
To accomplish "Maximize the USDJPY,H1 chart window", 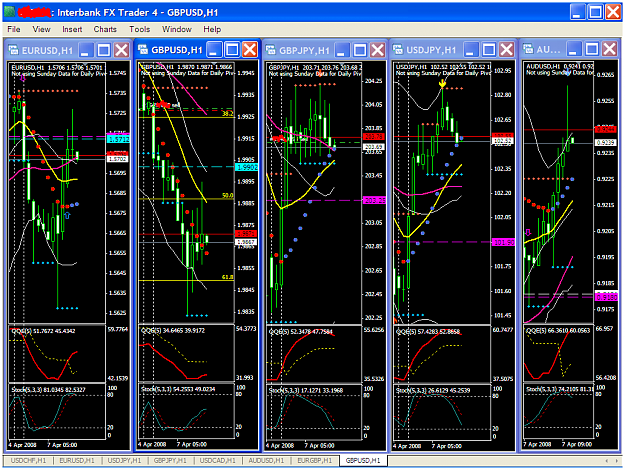I will click(489, 50).
